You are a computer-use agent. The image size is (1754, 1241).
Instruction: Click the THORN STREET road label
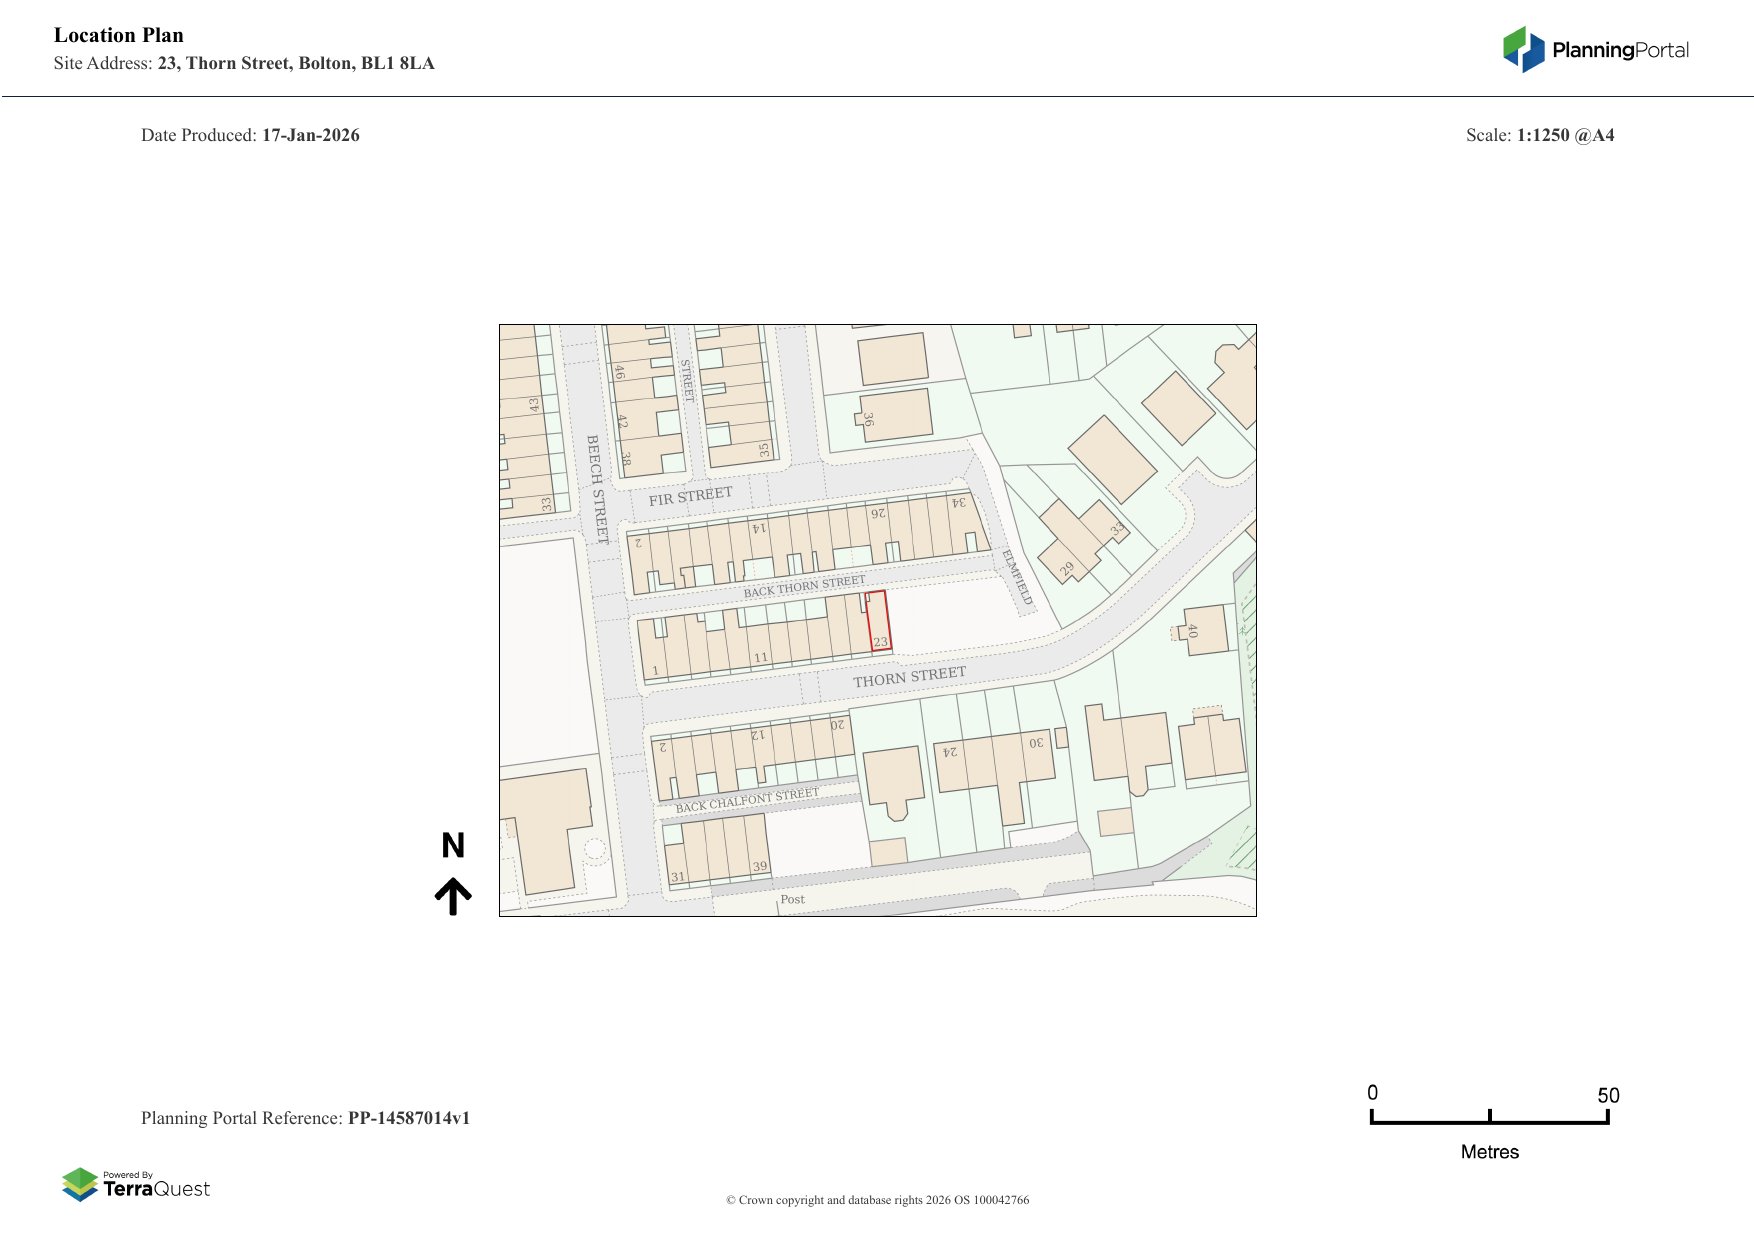click(x=909, y=677)
